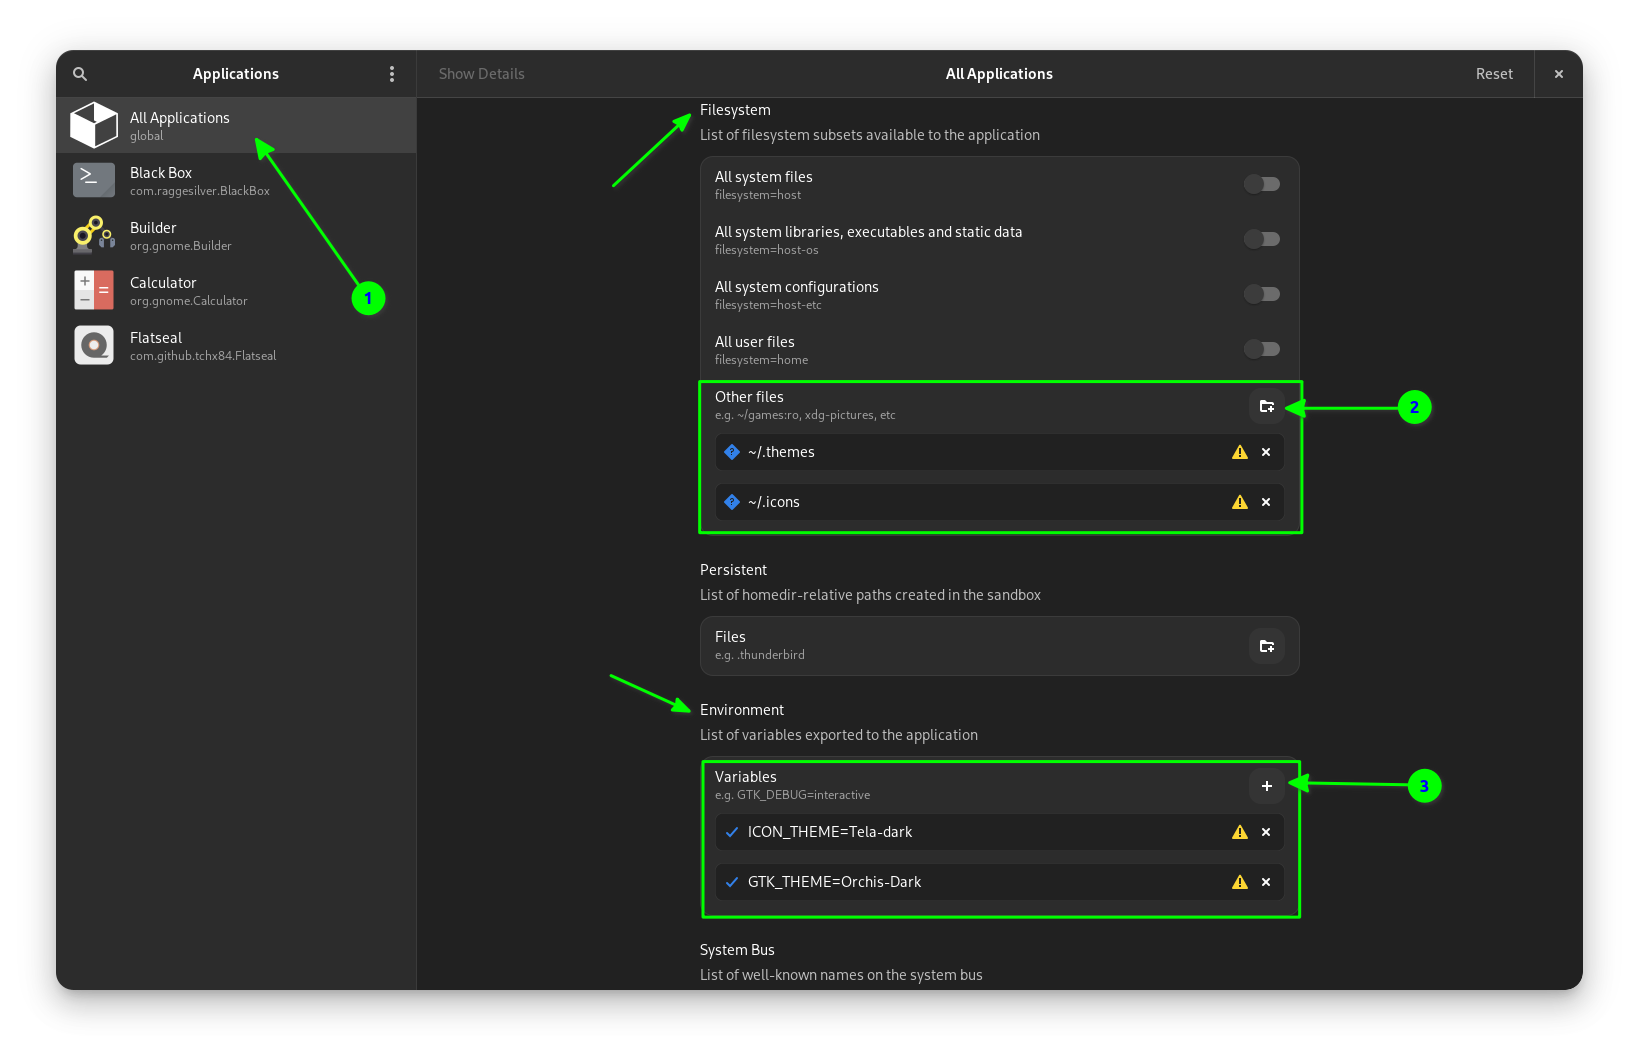1639x1052 pixels.
Task: Enable the All user files switch
Action: (x=1262, y=349)
